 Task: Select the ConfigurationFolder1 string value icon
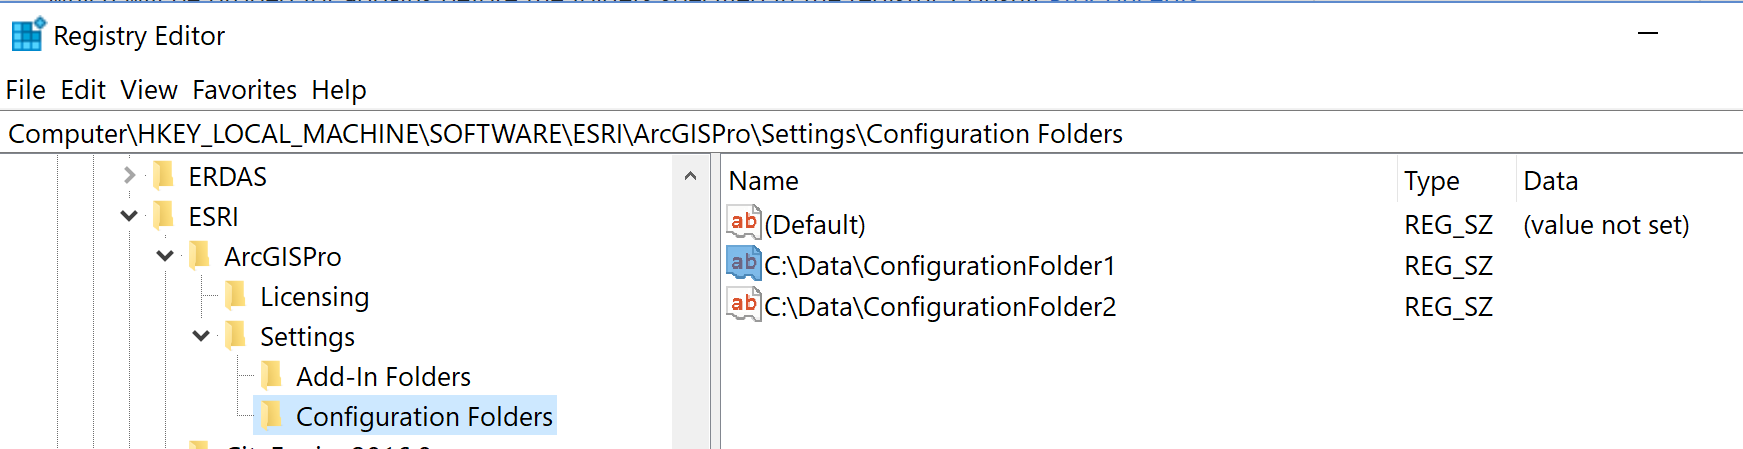744,264
